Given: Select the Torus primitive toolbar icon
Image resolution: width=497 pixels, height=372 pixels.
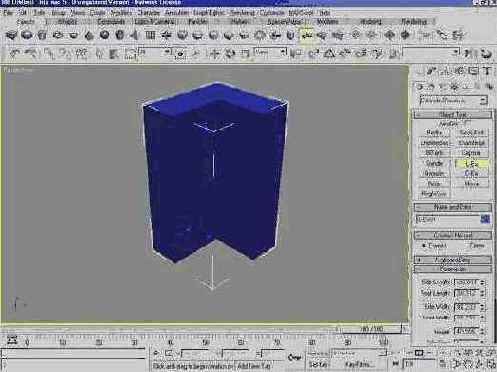Looking at the screenshot, I should point(58,35).
